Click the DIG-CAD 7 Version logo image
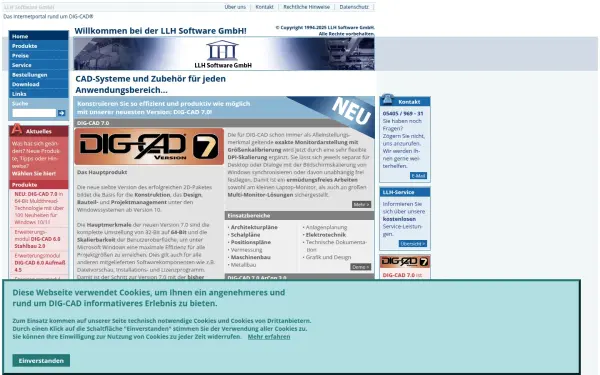This screenshot has width=600, height=375. click(x=149, y=147)
